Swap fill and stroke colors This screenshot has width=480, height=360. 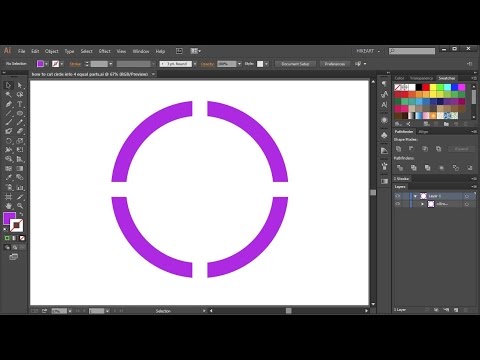click(x=21, y=215)
